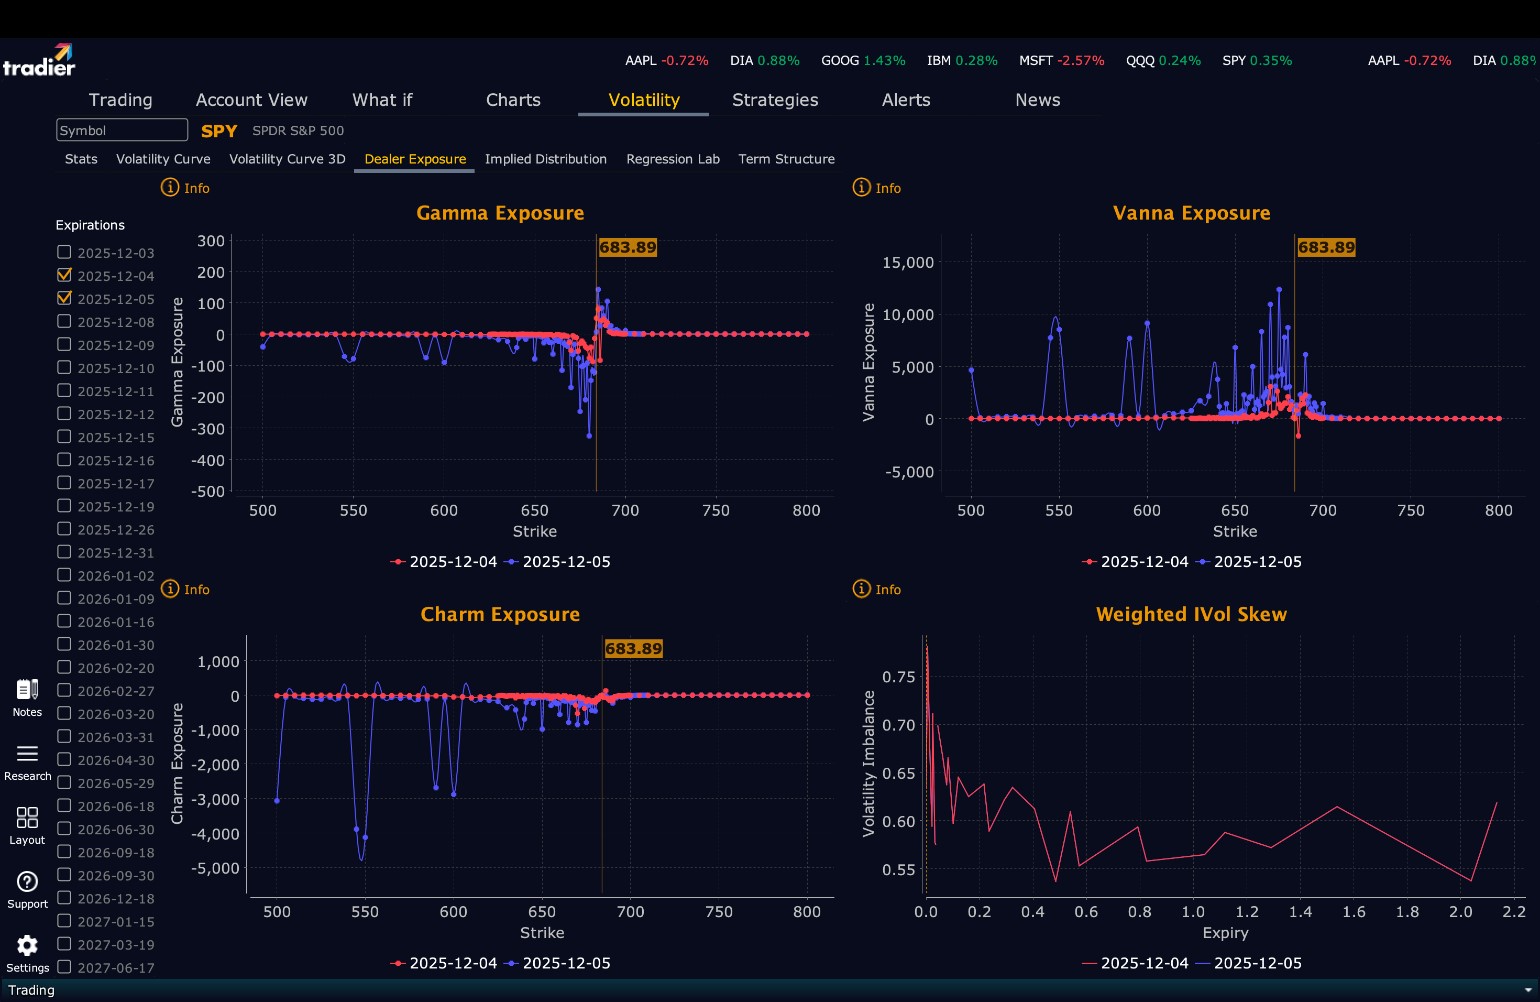Toggle 2025-12-05 series in Gamma Exposure legend
This screenshot has width=1540, height=1002.
[558, 562]
